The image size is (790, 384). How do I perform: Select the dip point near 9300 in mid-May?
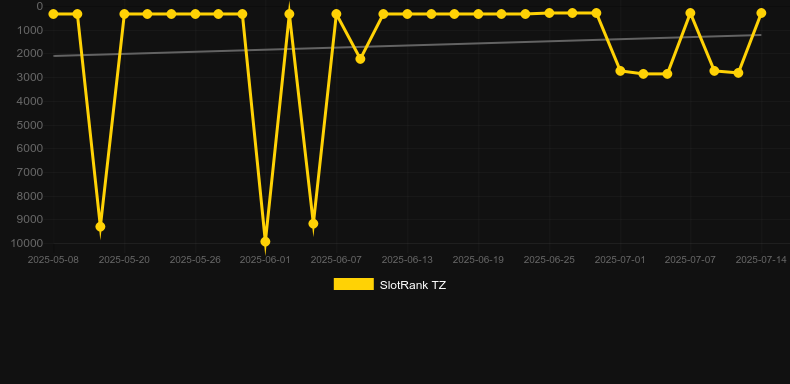click(100, 227)
